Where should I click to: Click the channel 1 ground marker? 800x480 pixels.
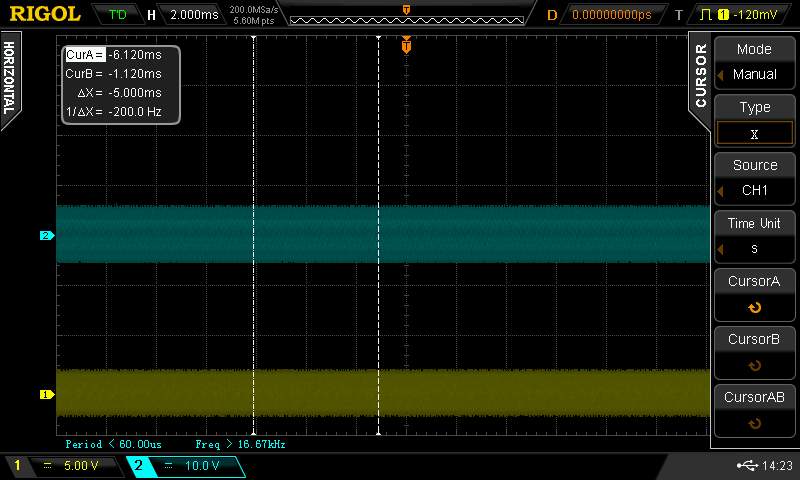click(46, 394)
